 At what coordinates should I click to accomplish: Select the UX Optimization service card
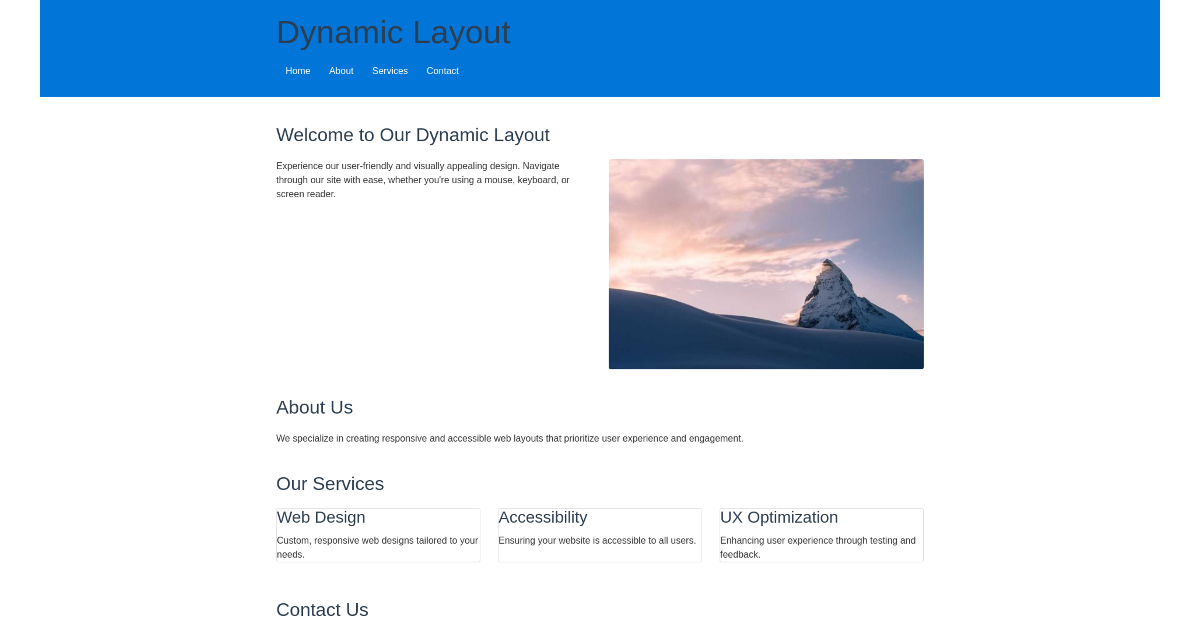[820, 534]
